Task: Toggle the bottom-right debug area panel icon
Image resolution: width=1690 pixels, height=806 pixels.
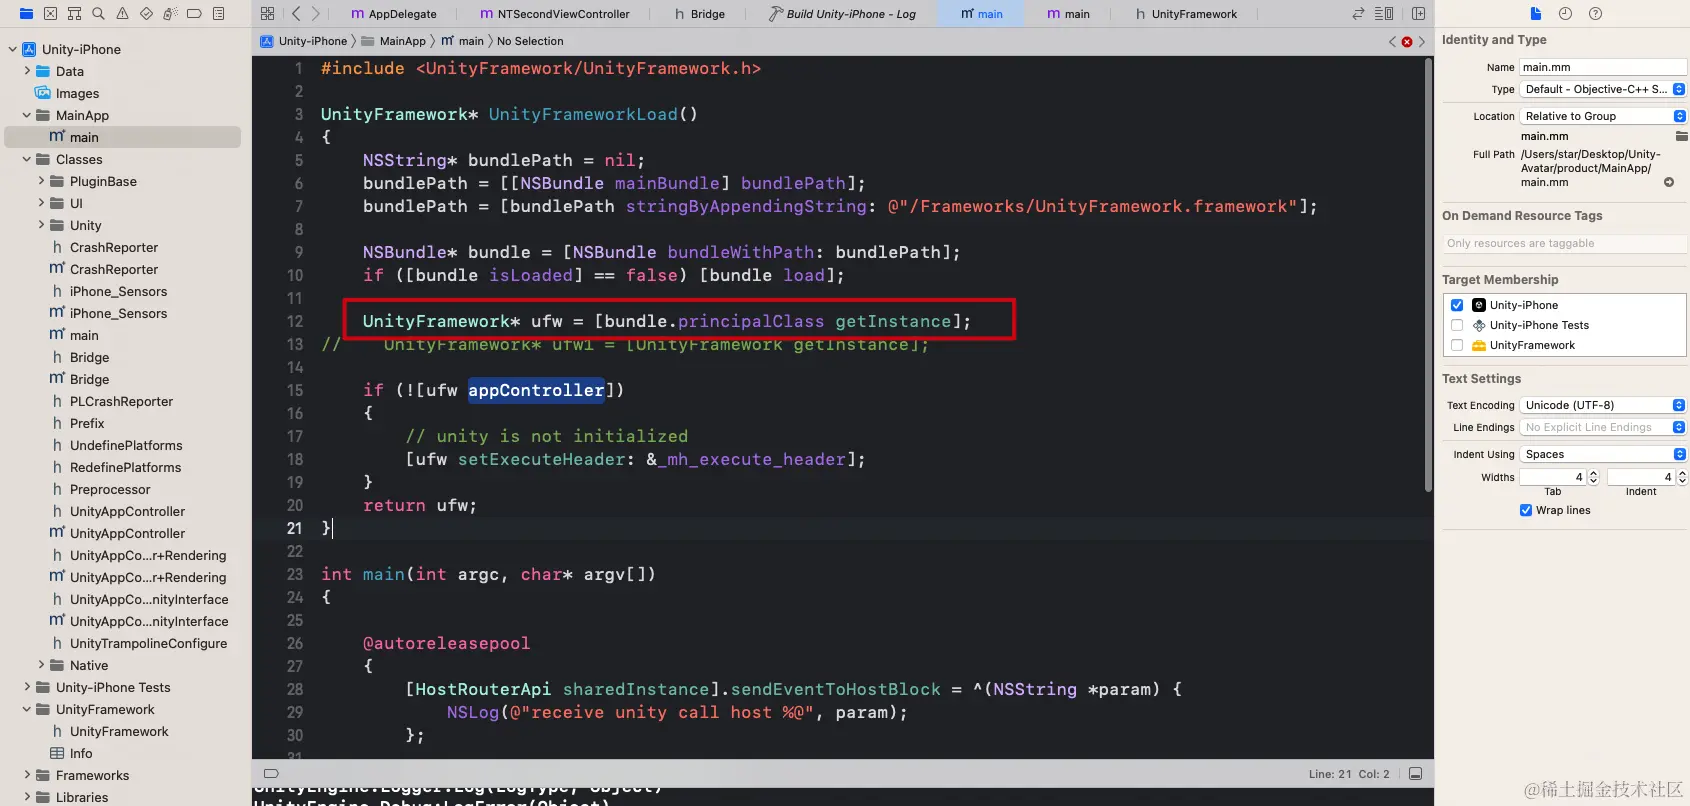Action: [1415, 774]
